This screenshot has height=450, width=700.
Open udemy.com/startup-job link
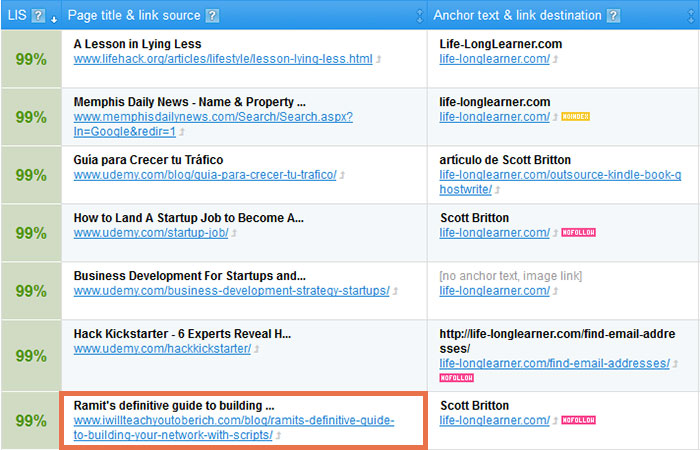click(151, 233)
